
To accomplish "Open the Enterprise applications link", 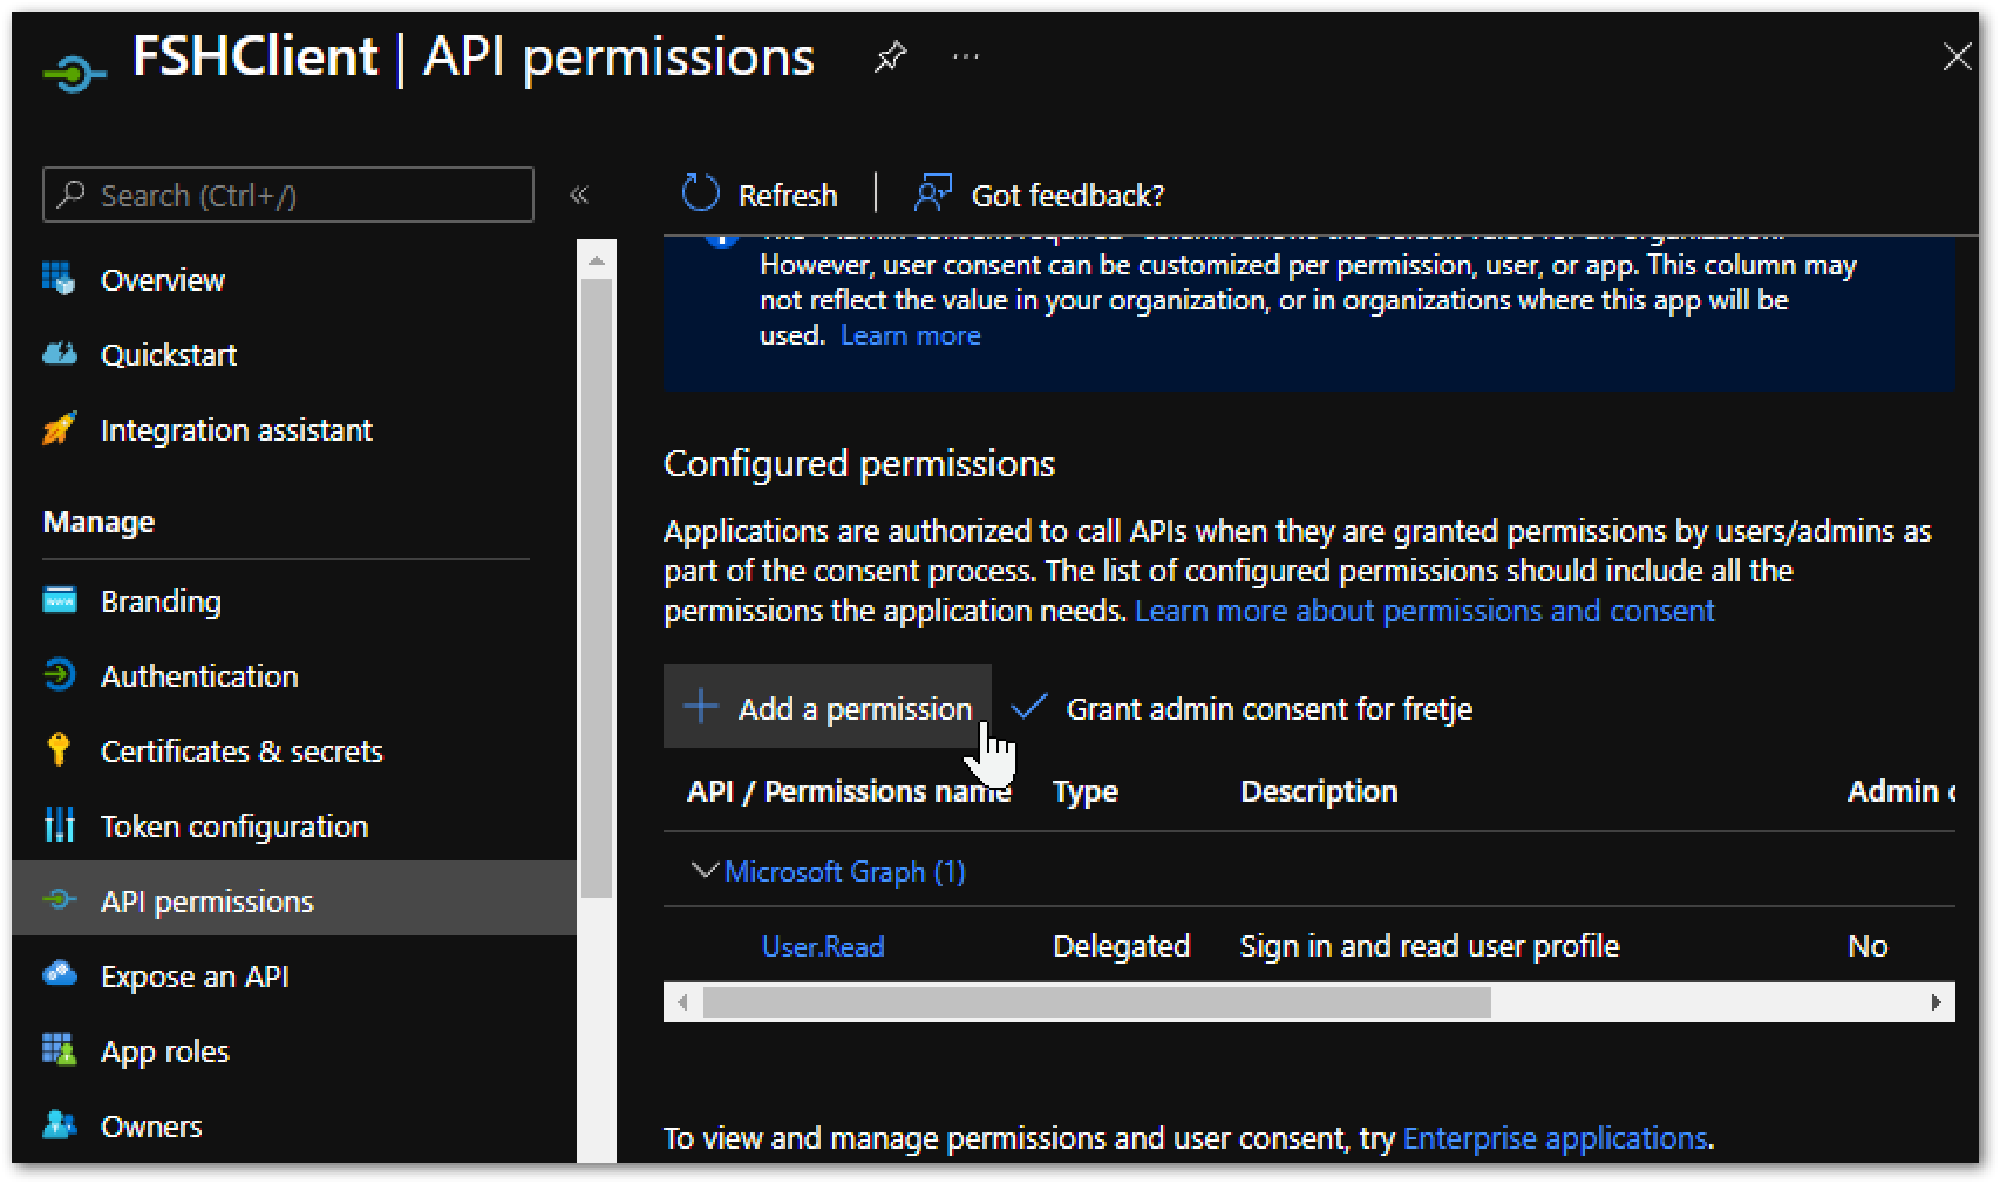I will pos(1553,1137).
